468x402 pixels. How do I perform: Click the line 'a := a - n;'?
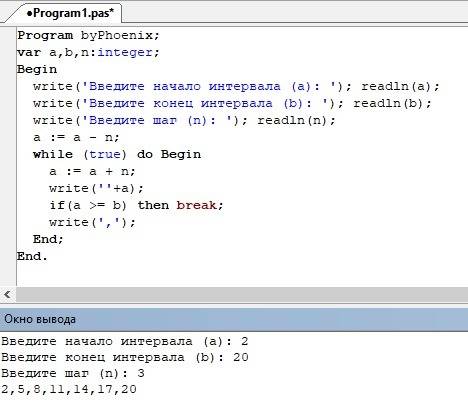tap(76, 137)
